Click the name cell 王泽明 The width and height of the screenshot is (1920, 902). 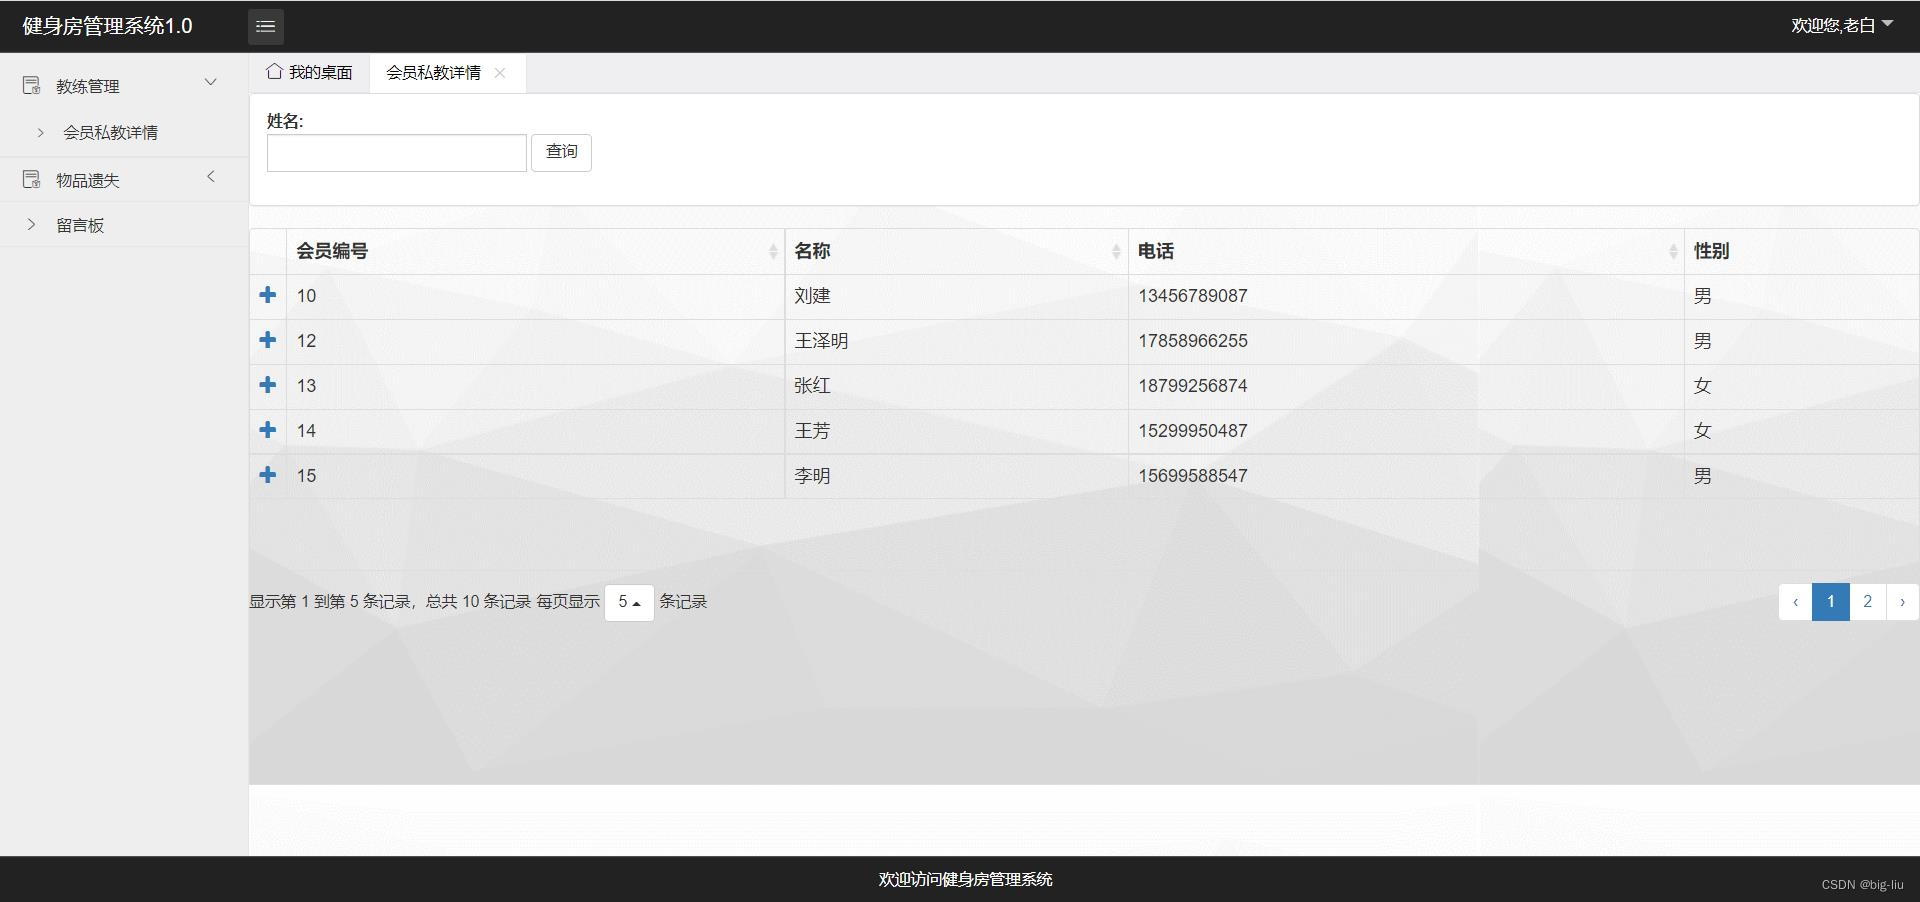point(957,341)
